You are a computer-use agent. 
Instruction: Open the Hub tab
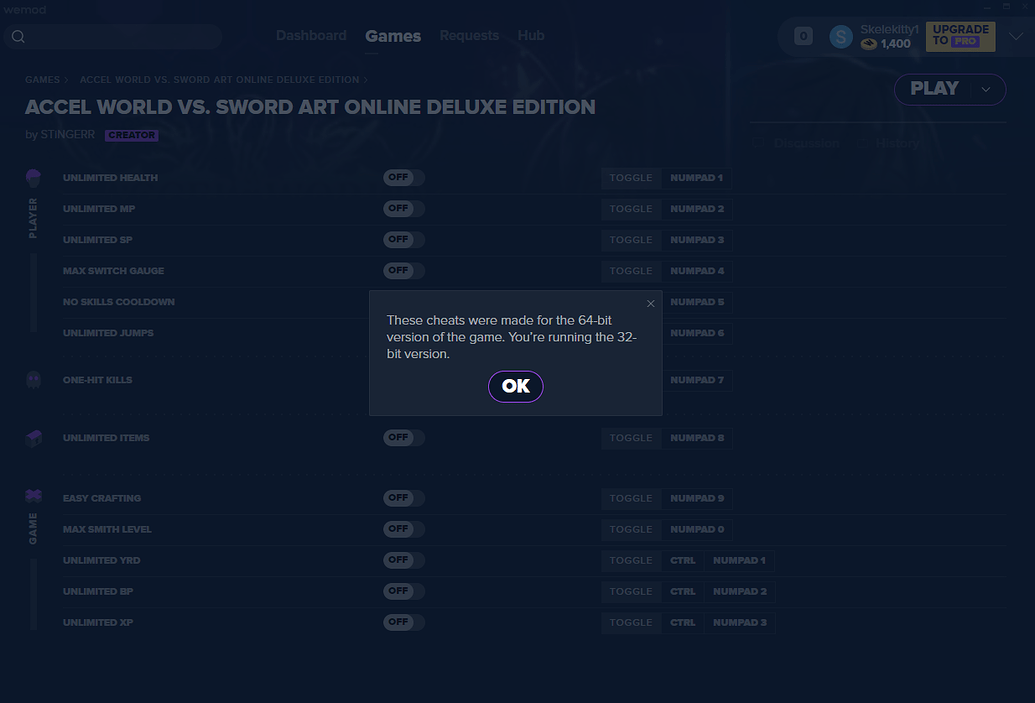[x=531, y=36]
